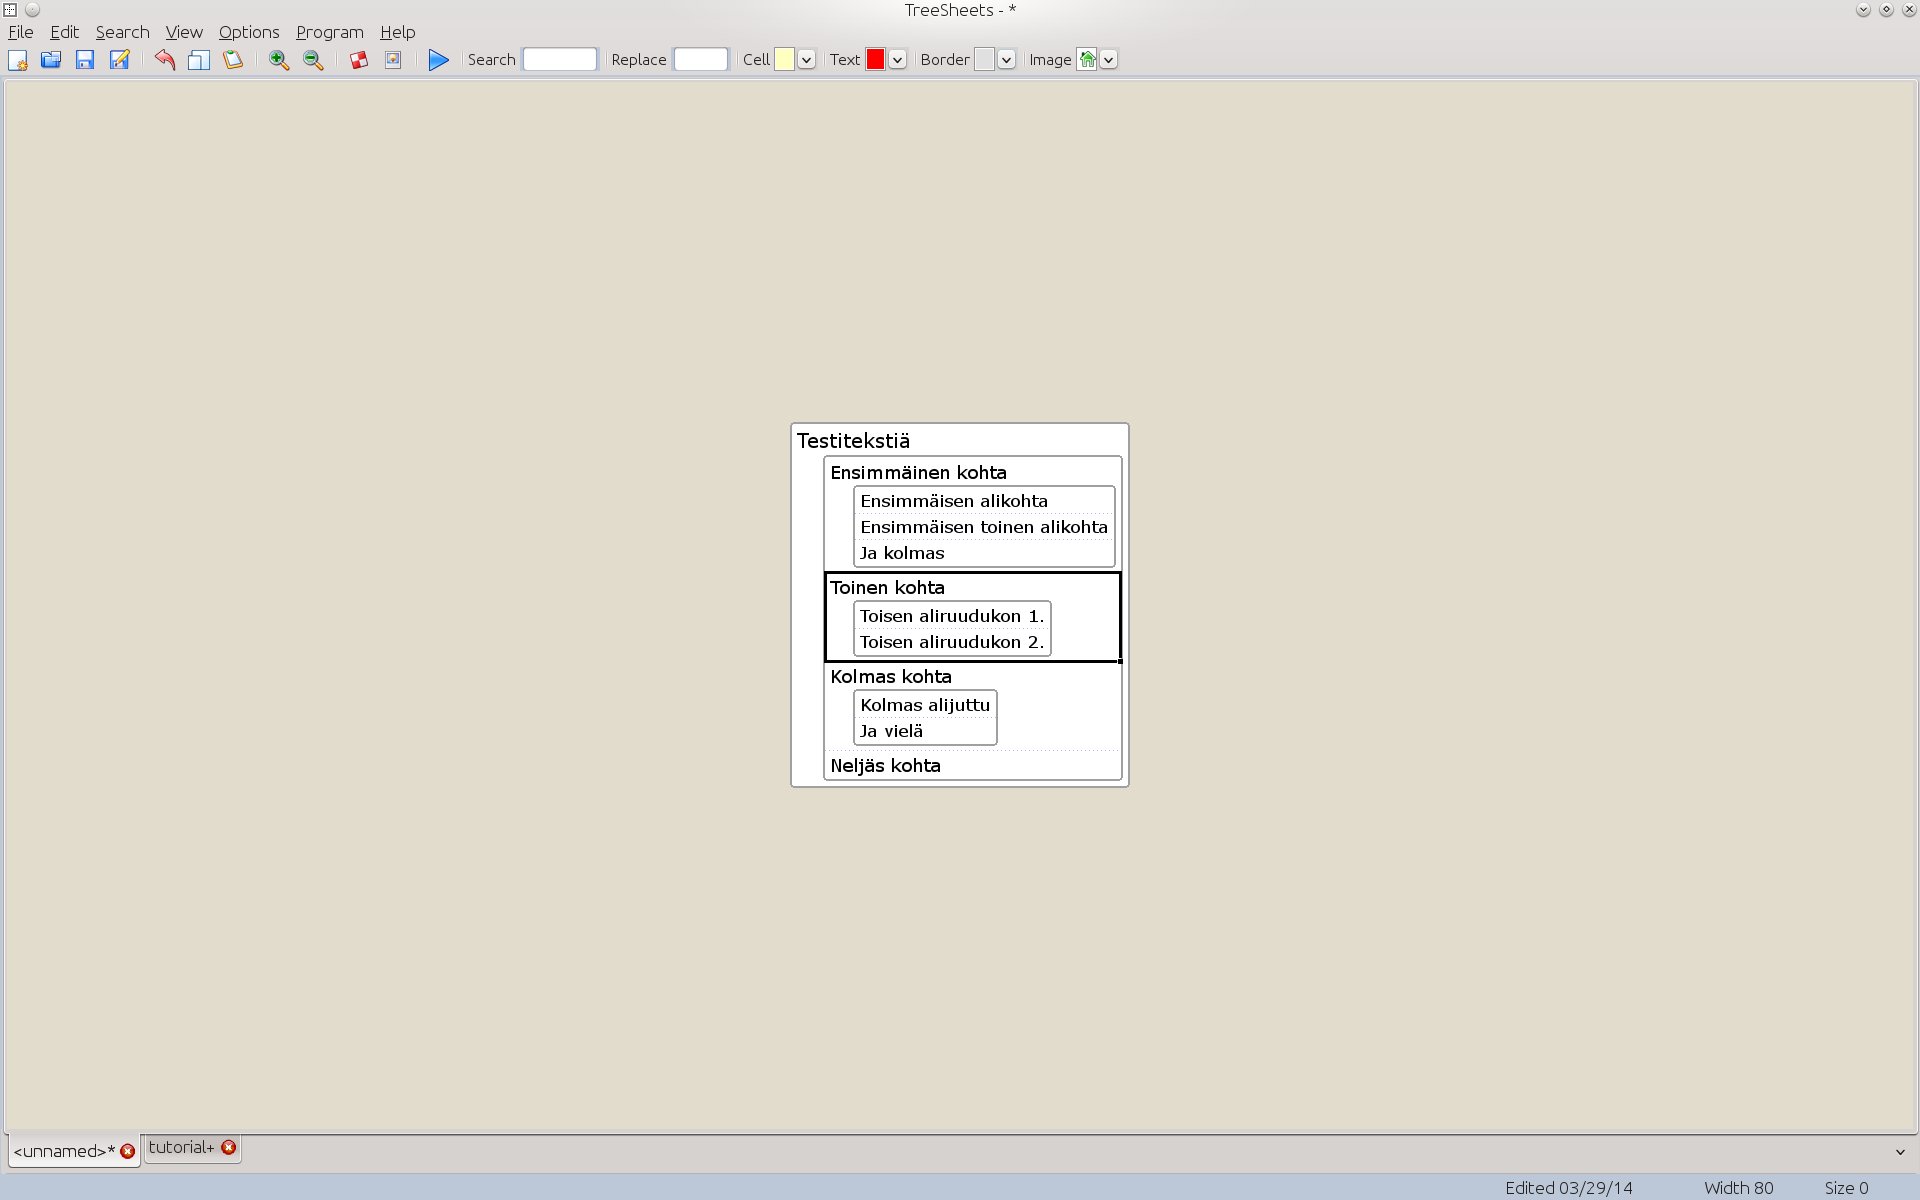1920x1200 pixels.
Task: Open the Cell color dropdown arrow
Action: tap(806, 60)
